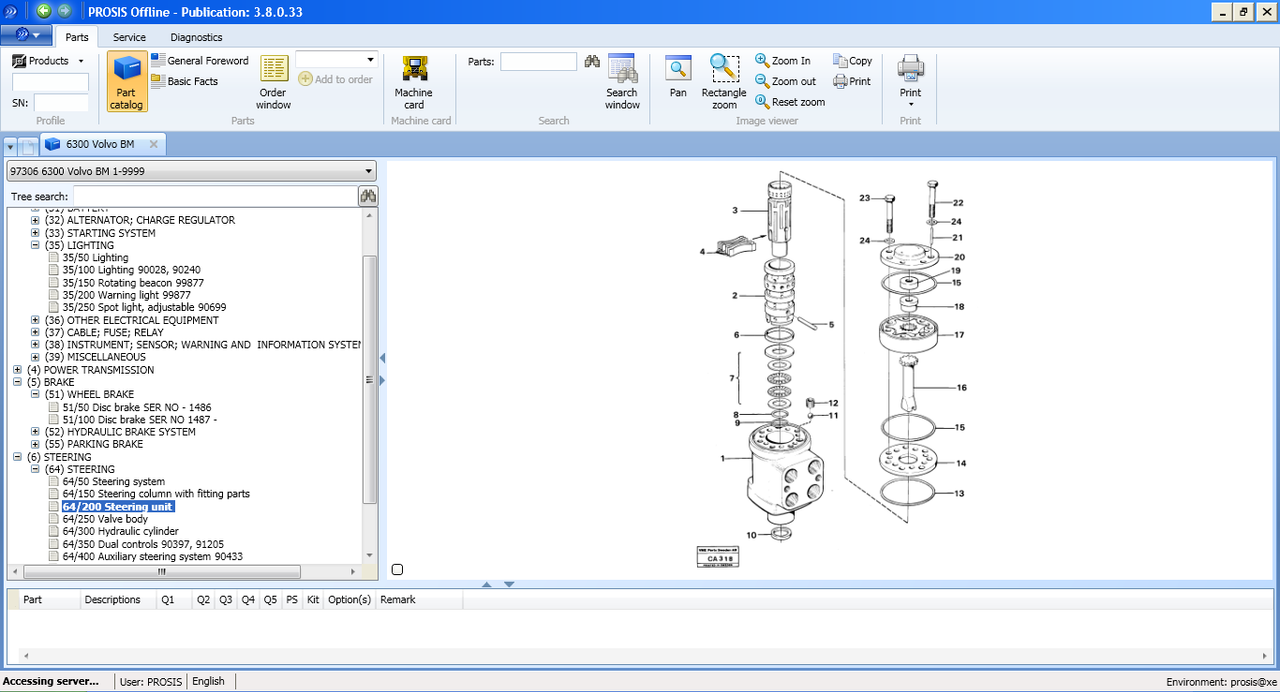Image resolution: width=1280 pixels, height=692 pixels.
Task: Select 64/250 Valve body
Action: (105, 519)
